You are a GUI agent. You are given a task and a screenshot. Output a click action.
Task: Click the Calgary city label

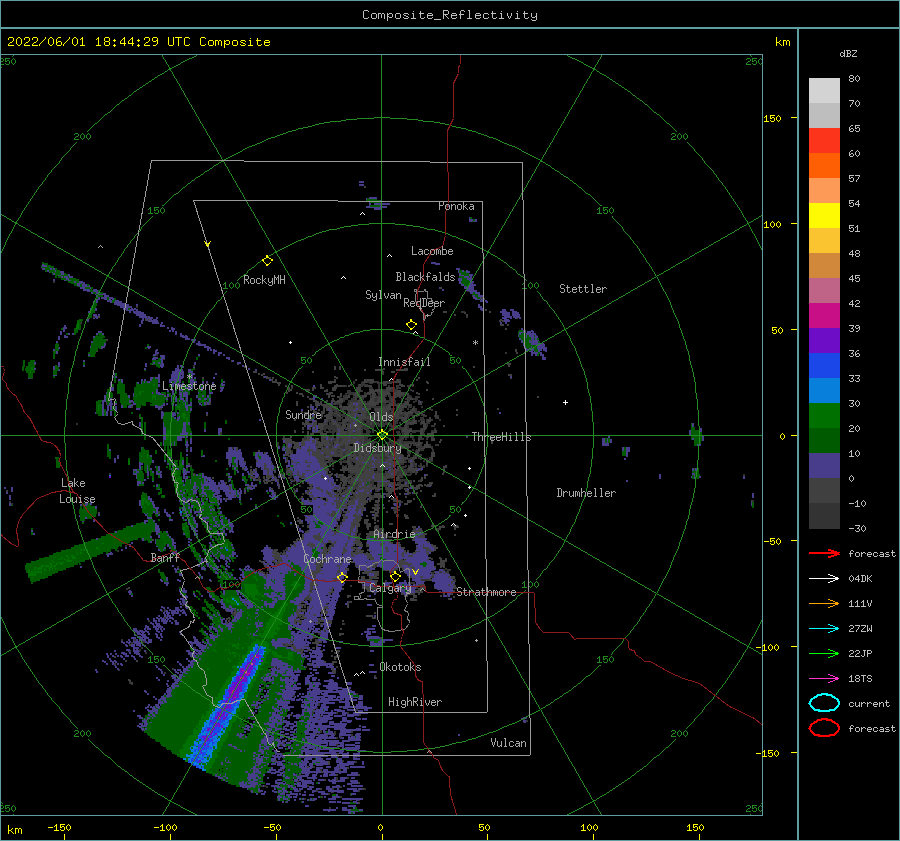pyautogui.click(x=390, y=588)
